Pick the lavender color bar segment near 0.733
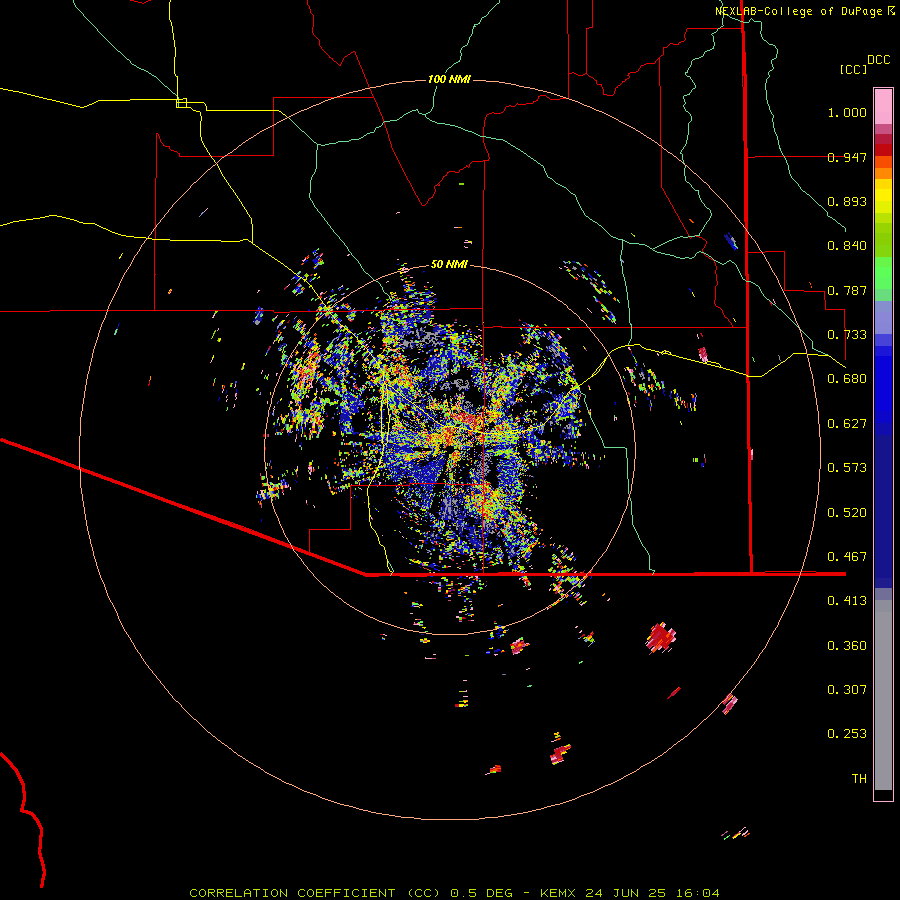Screen dimensions: 900x900 tap(883, 318)
